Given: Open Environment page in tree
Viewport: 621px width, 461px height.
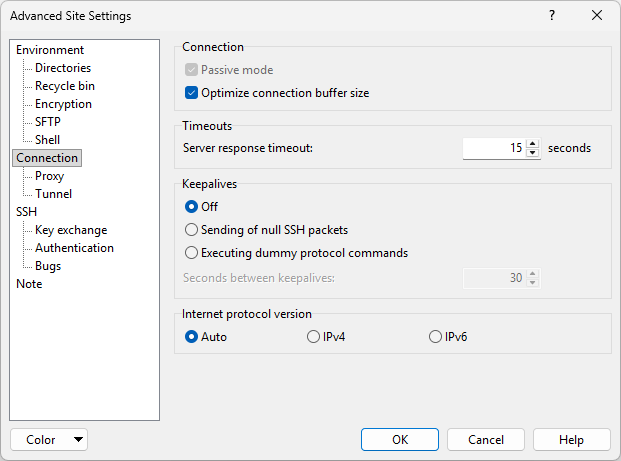Looking at the screenshot, I should pos(50,50).
